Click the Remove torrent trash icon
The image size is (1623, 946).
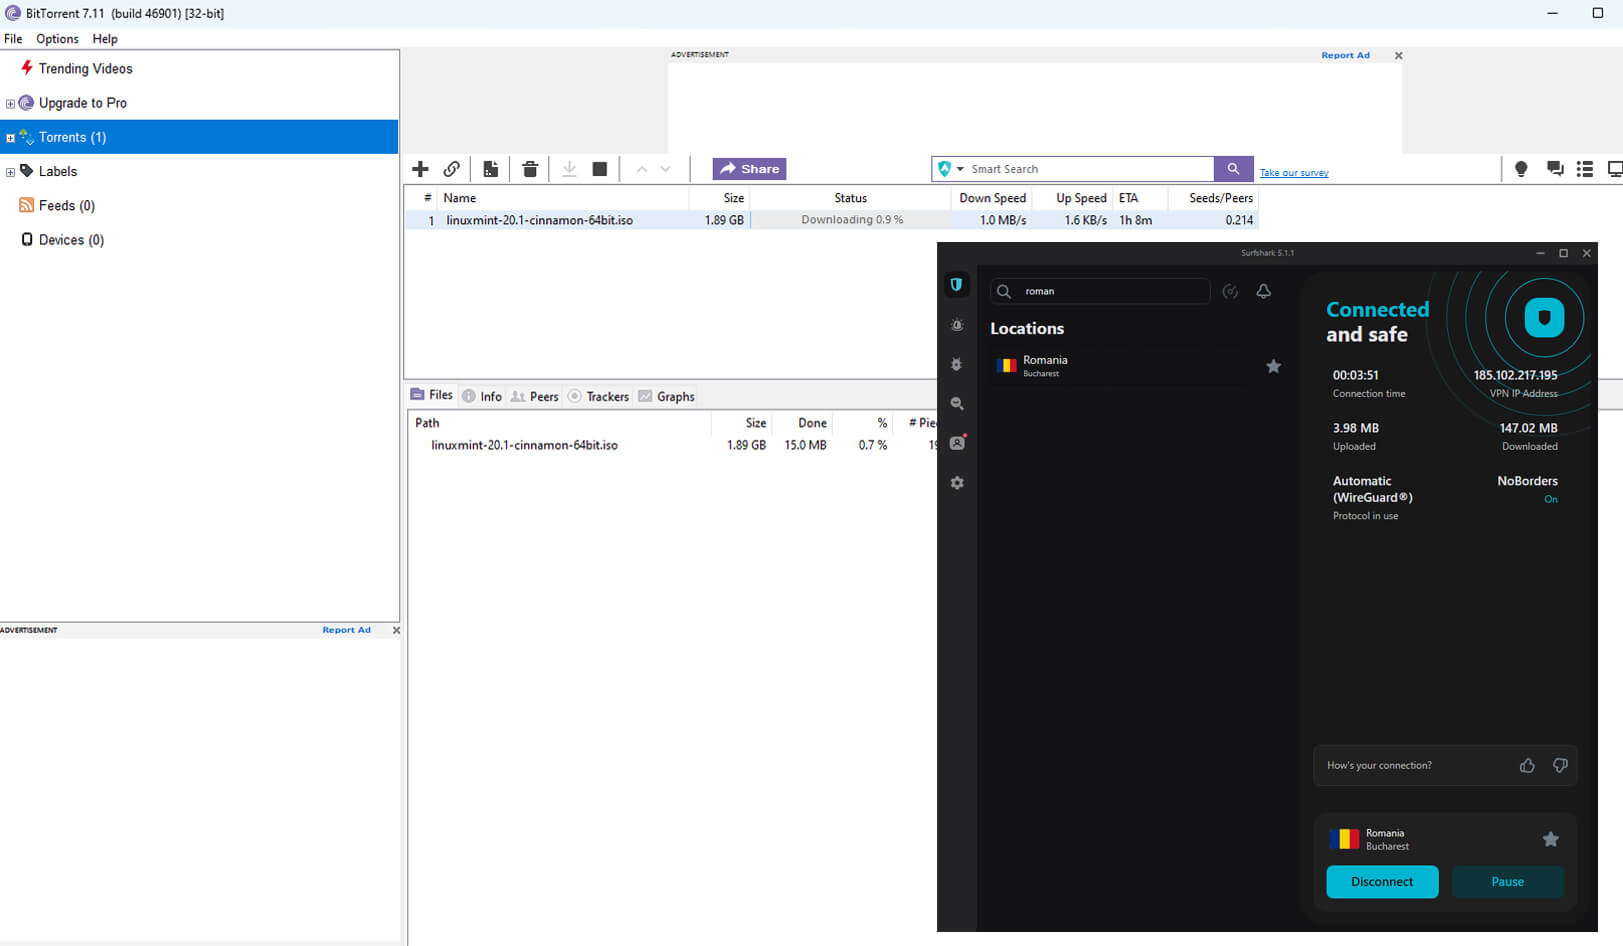pyautogui.click(x=530, y=169)
